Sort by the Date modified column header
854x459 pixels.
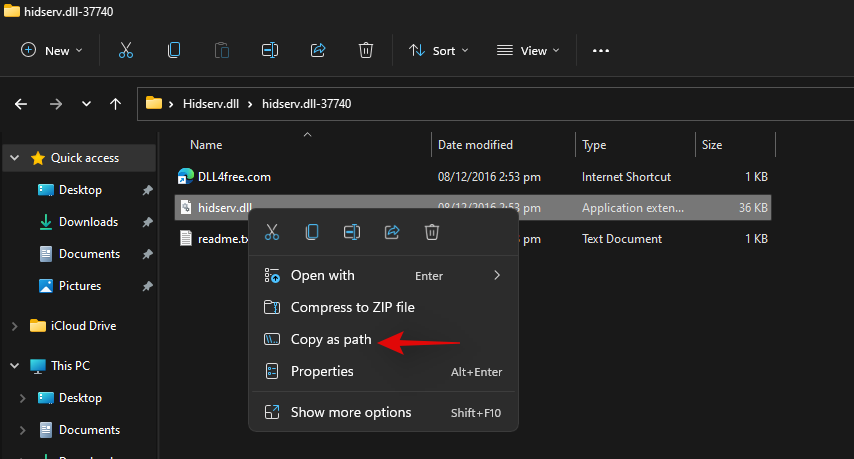tap(475, 145)
